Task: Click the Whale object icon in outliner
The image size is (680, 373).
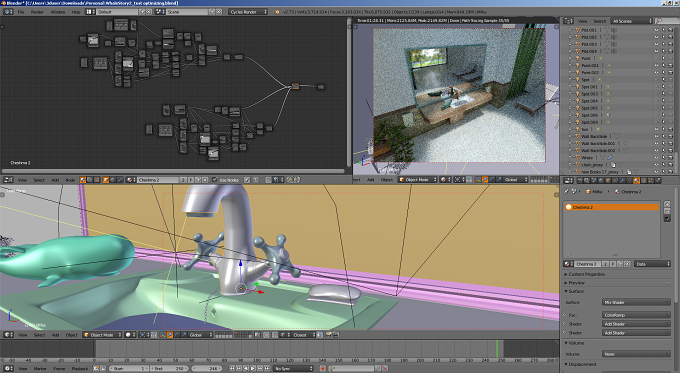Action: pos(578,157)
